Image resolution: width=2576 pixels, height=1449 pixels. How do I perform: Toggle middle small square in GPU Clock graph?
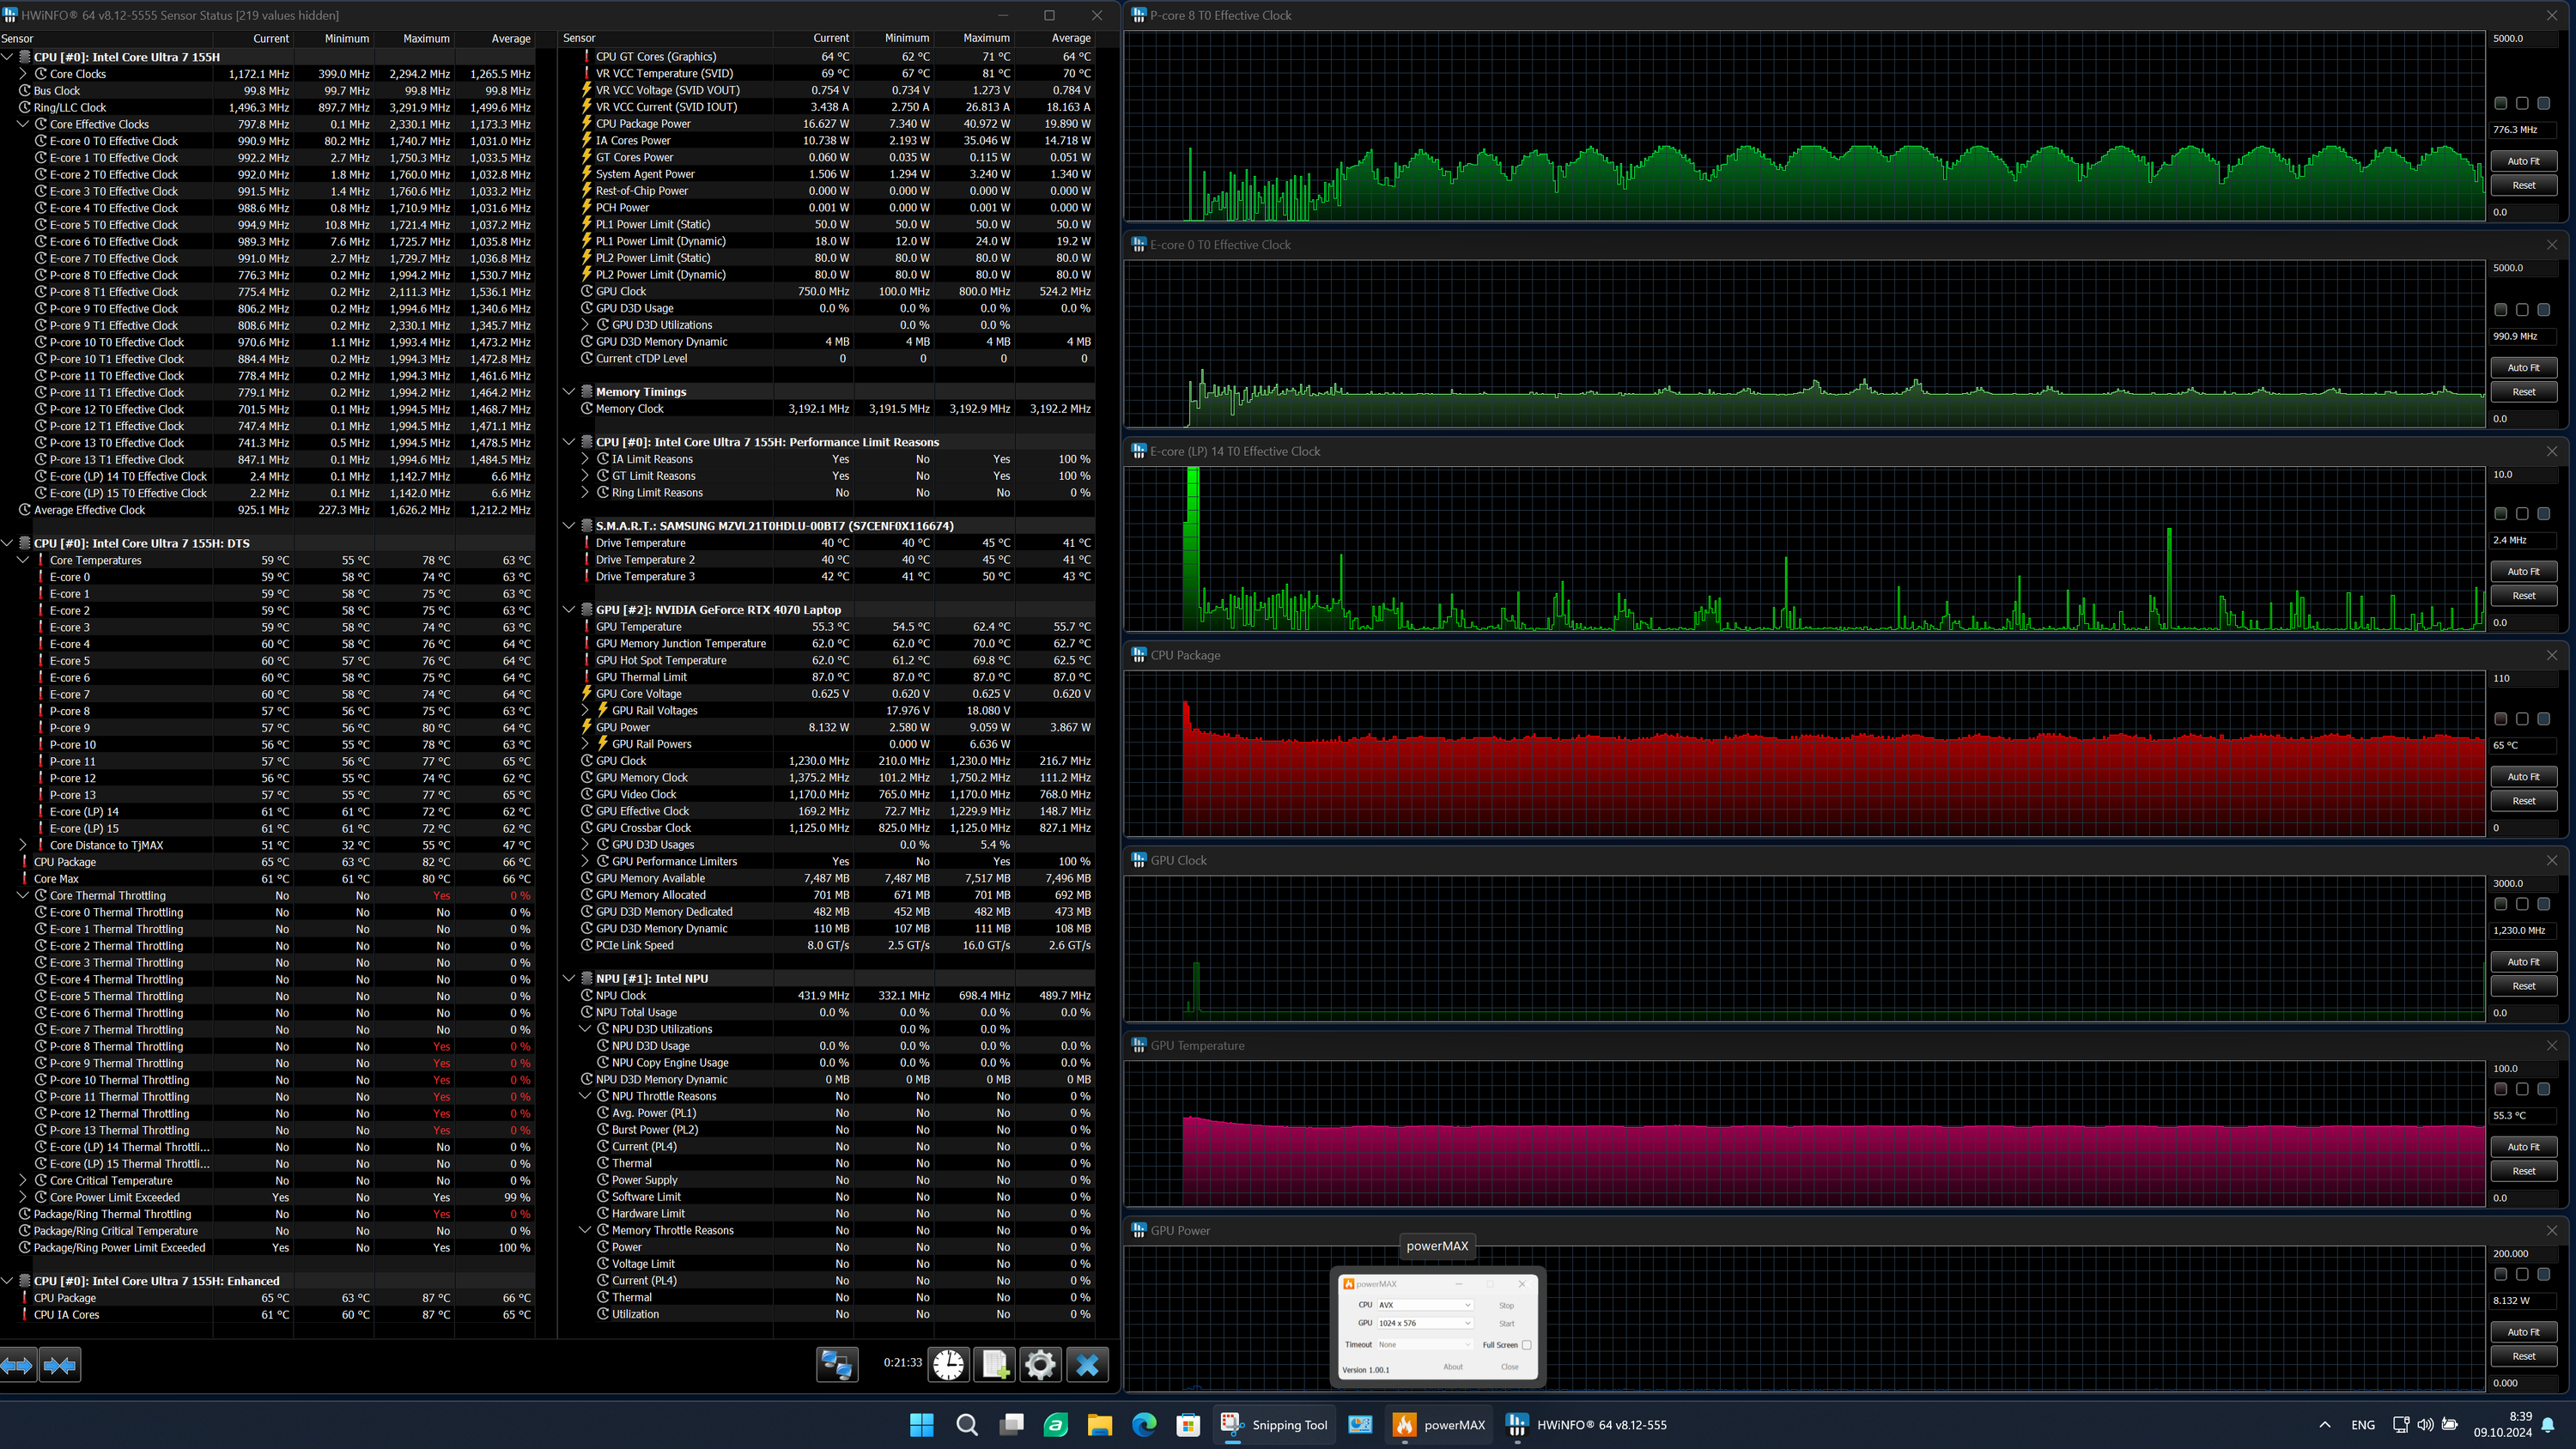point(2522,904)
